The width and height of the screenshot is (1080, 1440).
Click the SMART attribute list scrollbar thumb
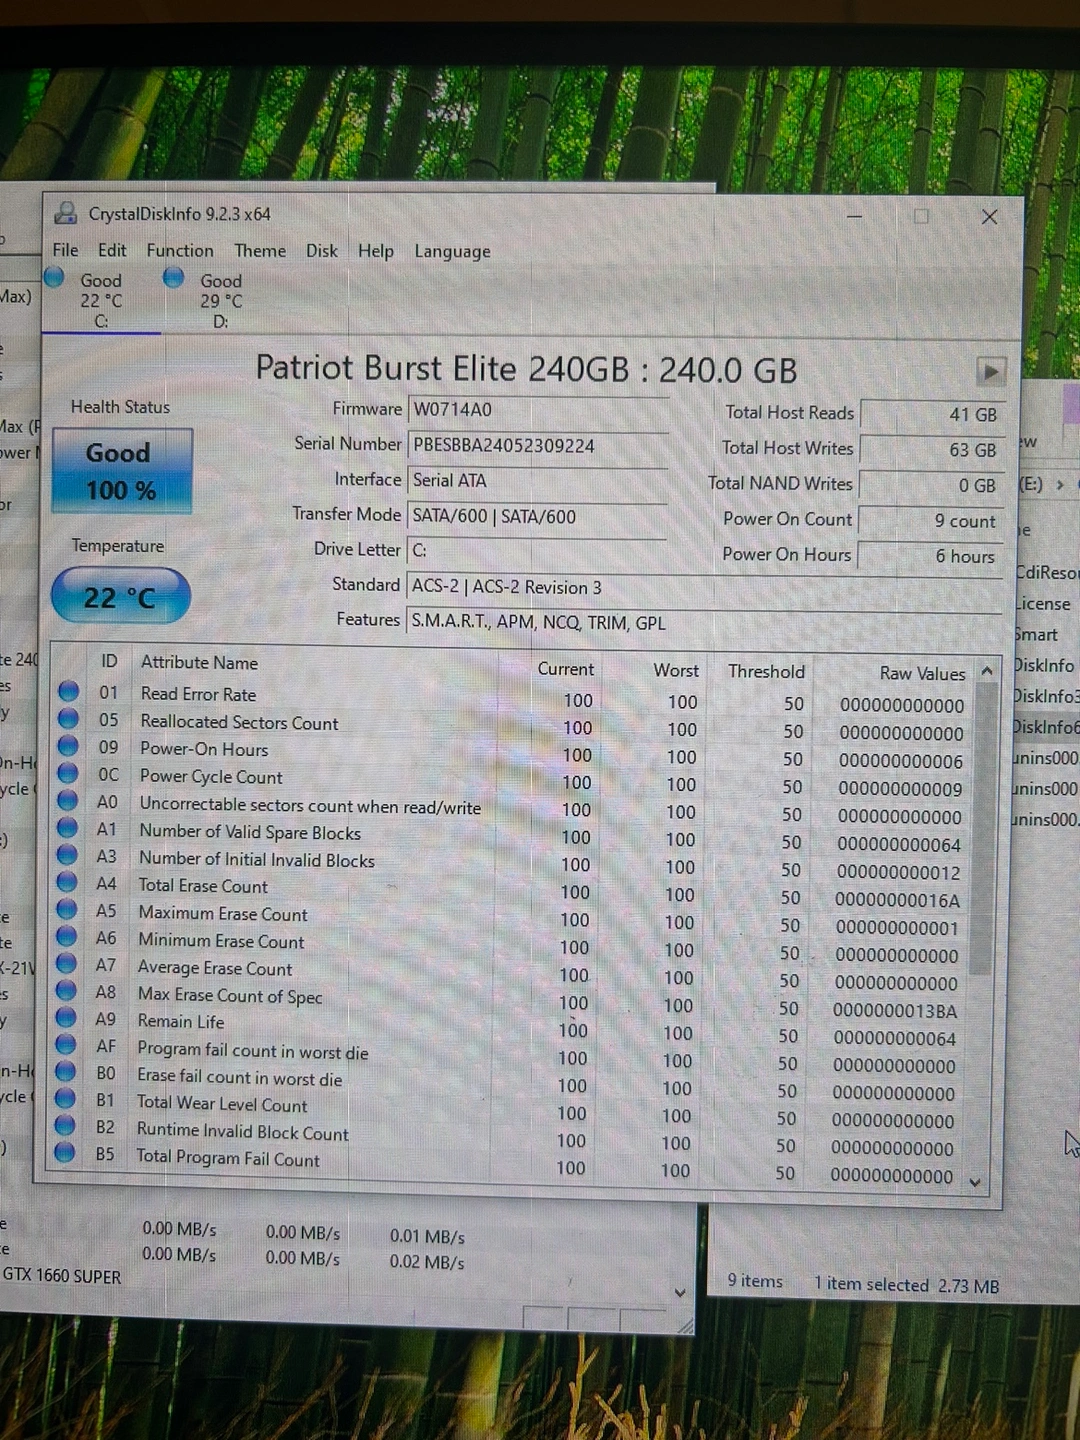tap(982, 828)
